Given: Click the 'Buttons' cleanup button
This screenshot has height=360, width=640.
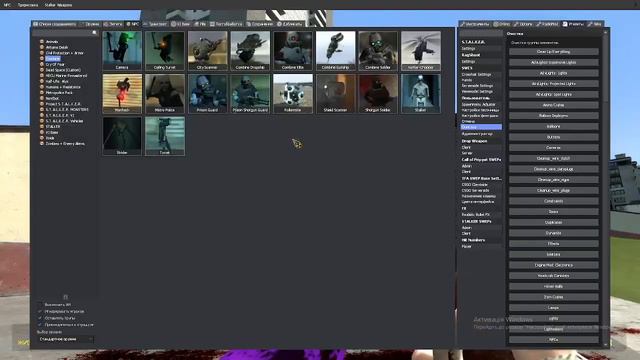Looking at the screenshot, I should (x=553, y=137).
